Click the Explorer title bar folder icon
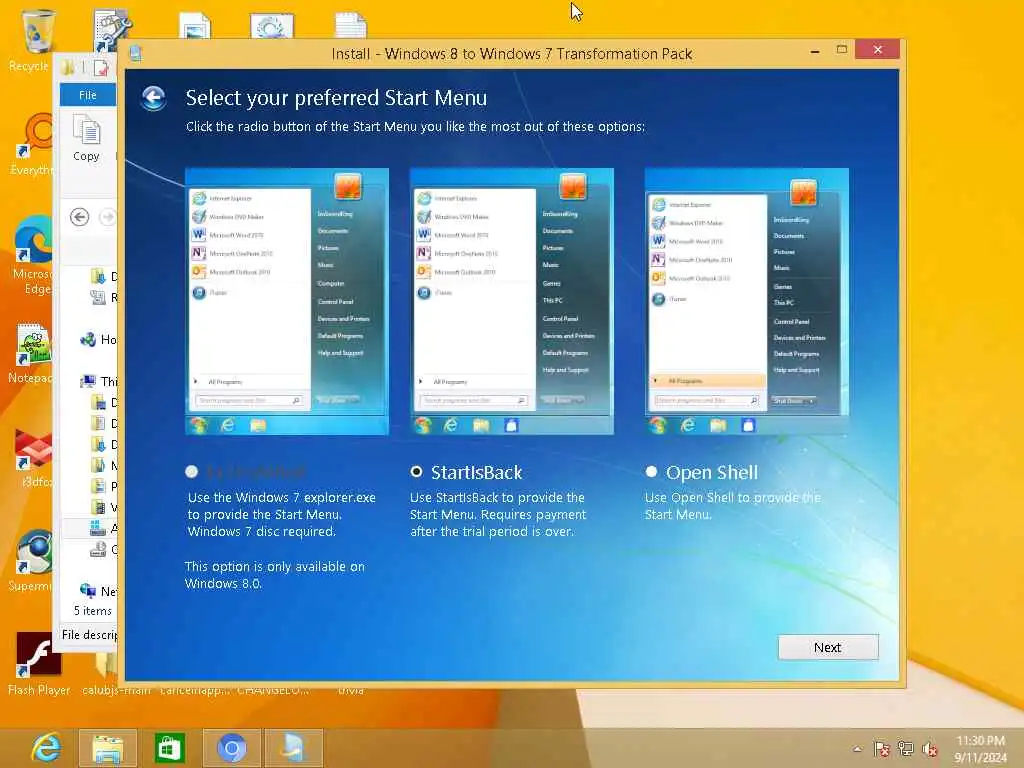The width and height of the screenshot is (1024, 768). click(x=67, y=67)
